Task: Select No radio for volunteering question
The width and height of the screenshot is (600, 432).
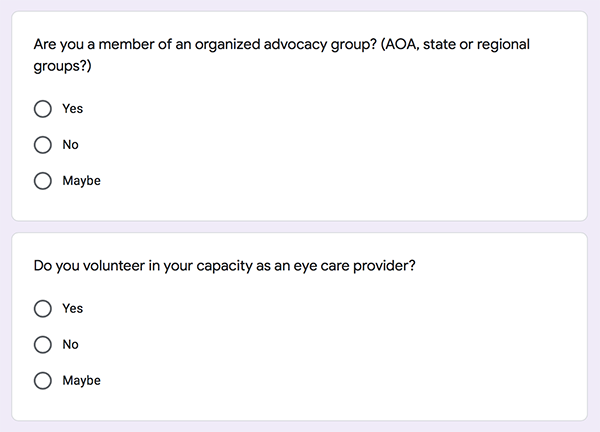Action: point(42,345)
